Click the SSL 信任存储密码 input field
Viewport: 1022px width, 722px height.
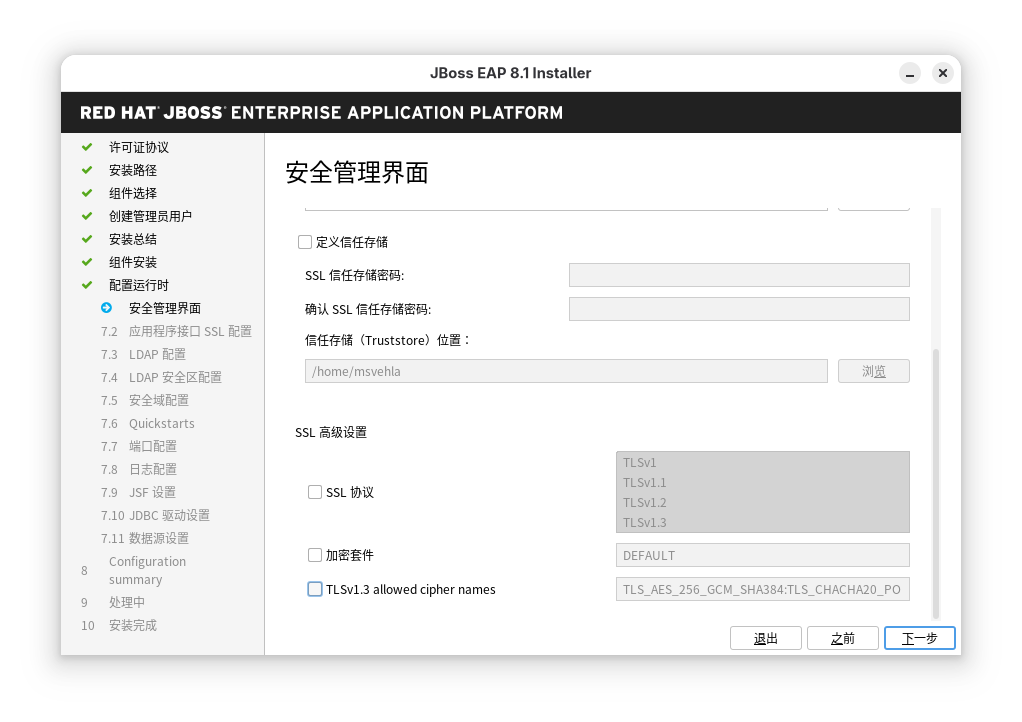point(739,275)
